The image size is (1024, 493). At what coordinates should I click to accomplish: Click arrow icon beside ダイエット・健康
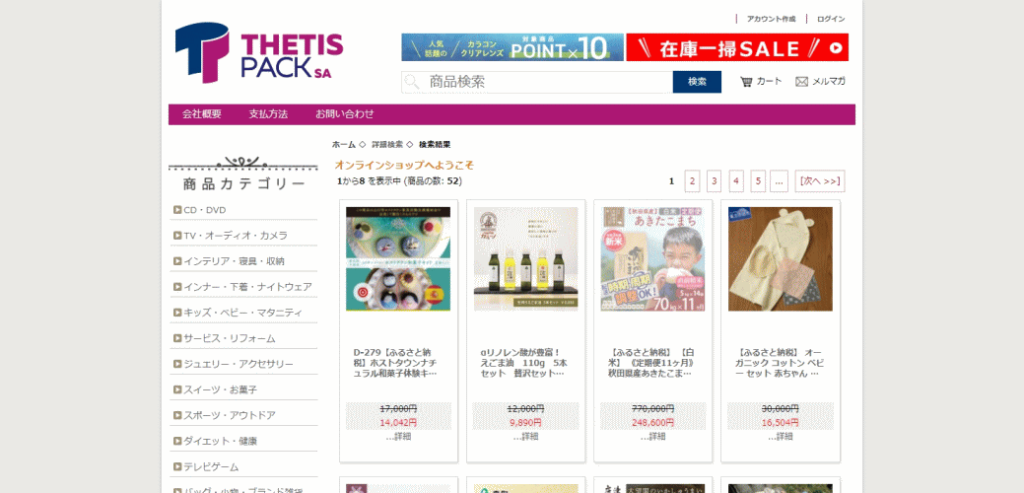pos(177,441)
